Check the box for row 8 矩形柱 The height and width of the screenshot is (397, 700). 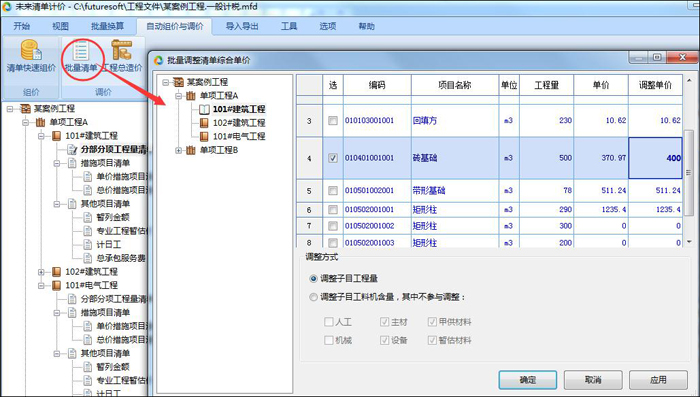point(333,242)
